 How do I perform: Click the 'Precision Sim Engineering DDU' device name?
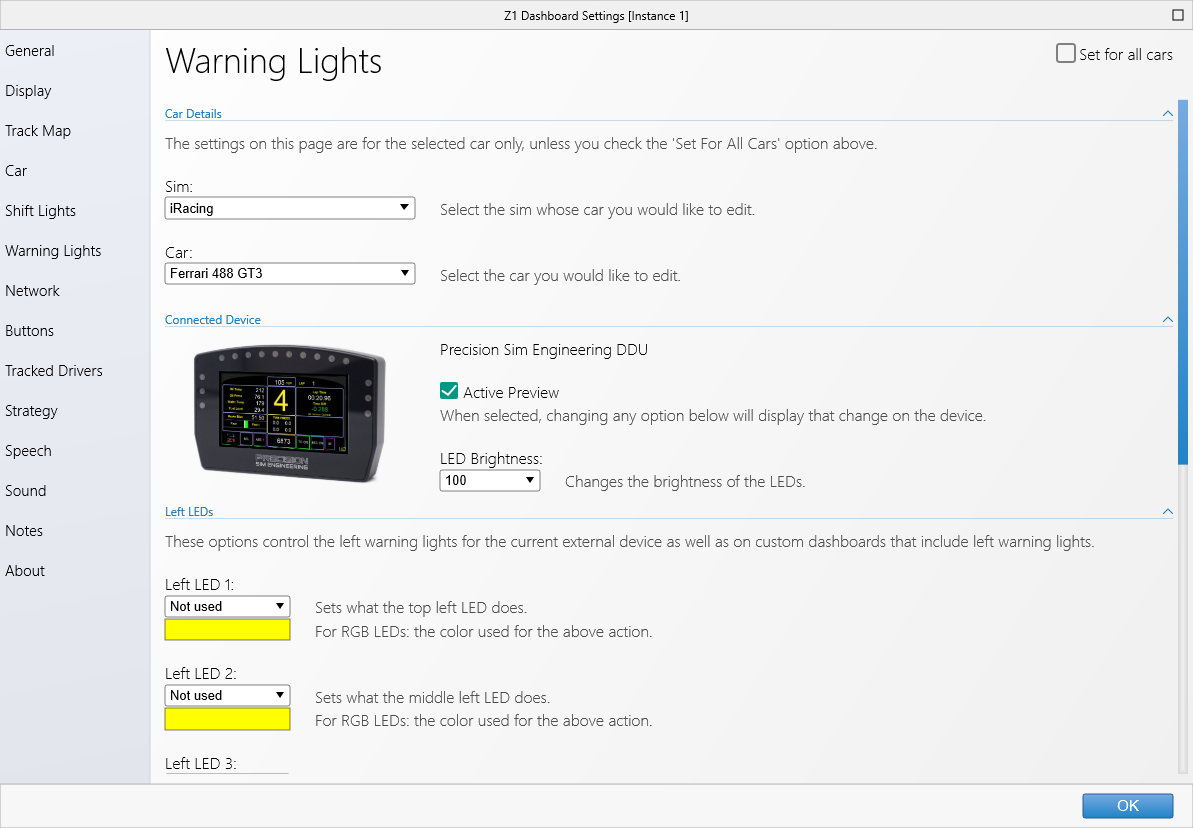544,350
